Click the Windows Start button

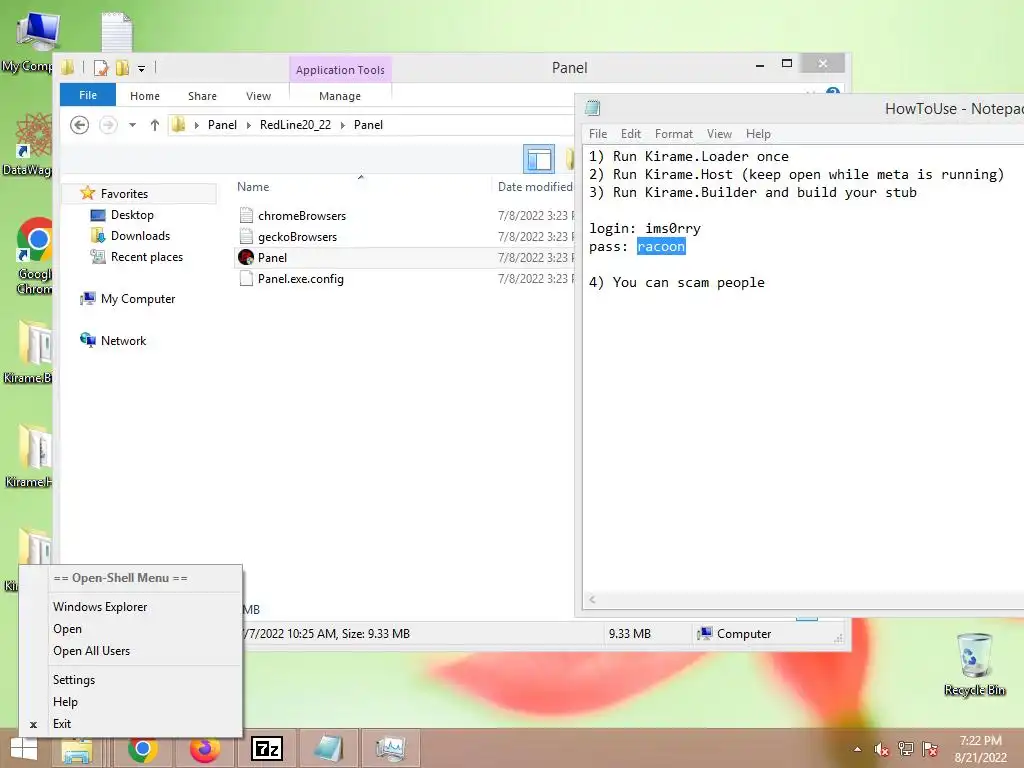pos(24,749)
